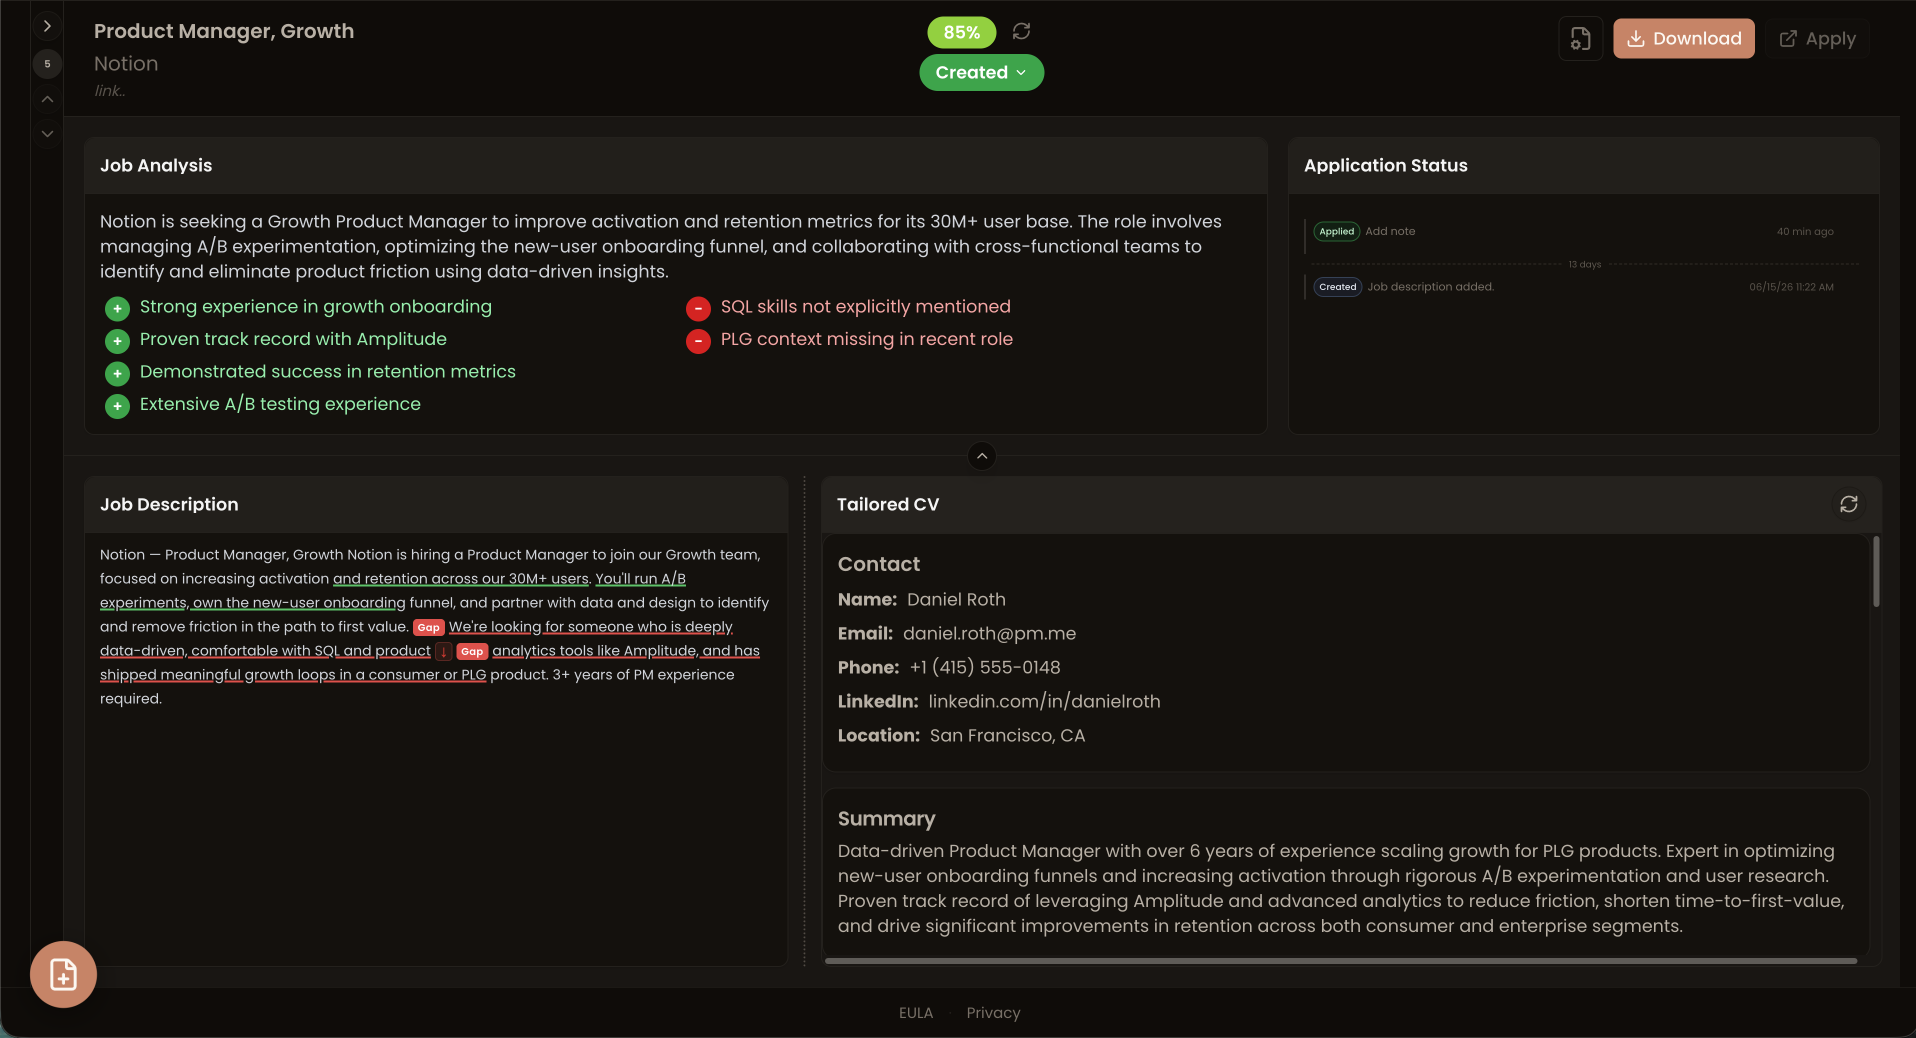Click "Demonstrated success in retention metrics"
1916x1038 pixels.
point(328,371)
